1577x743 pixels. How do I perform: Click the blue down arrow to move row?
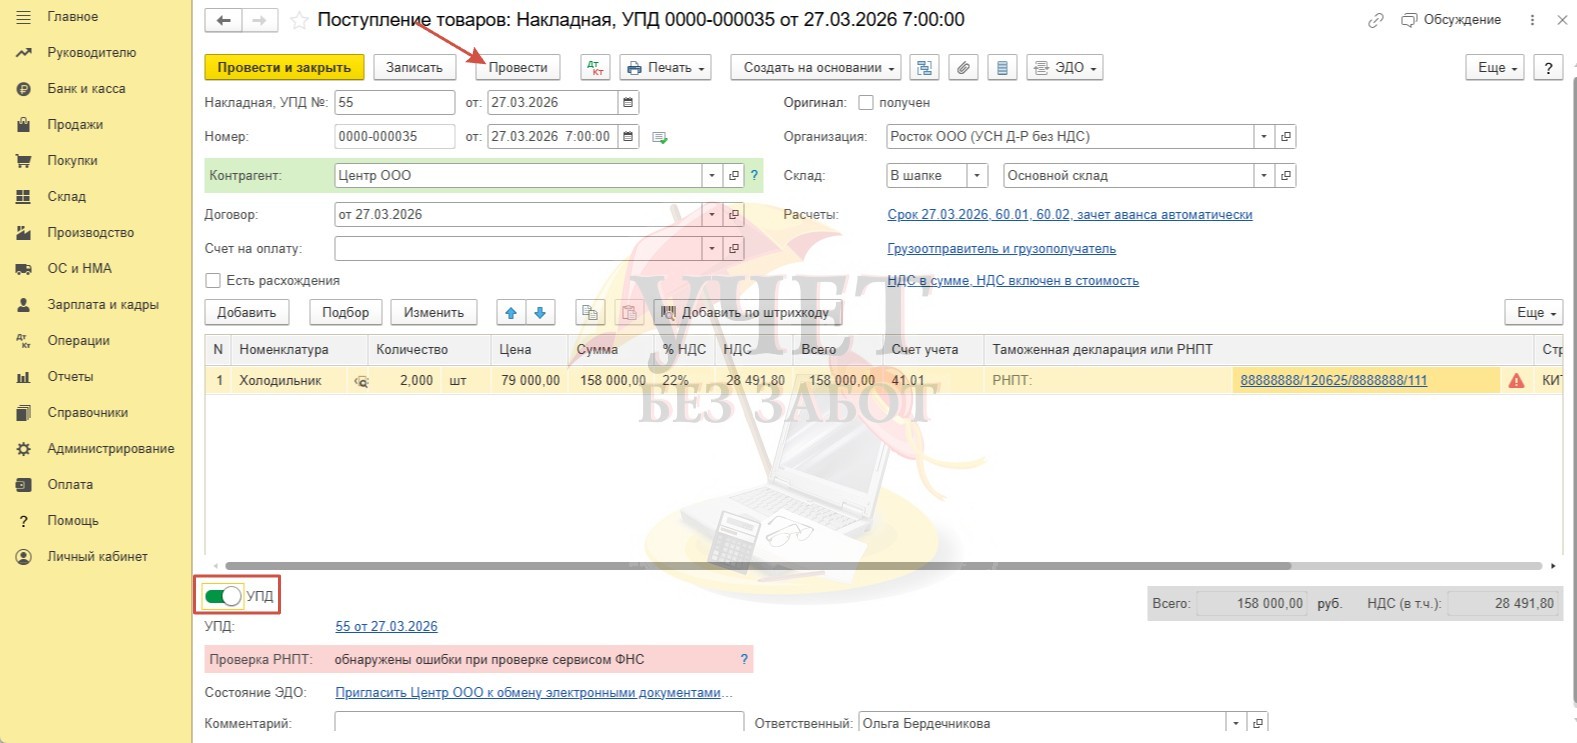point(540,313)
